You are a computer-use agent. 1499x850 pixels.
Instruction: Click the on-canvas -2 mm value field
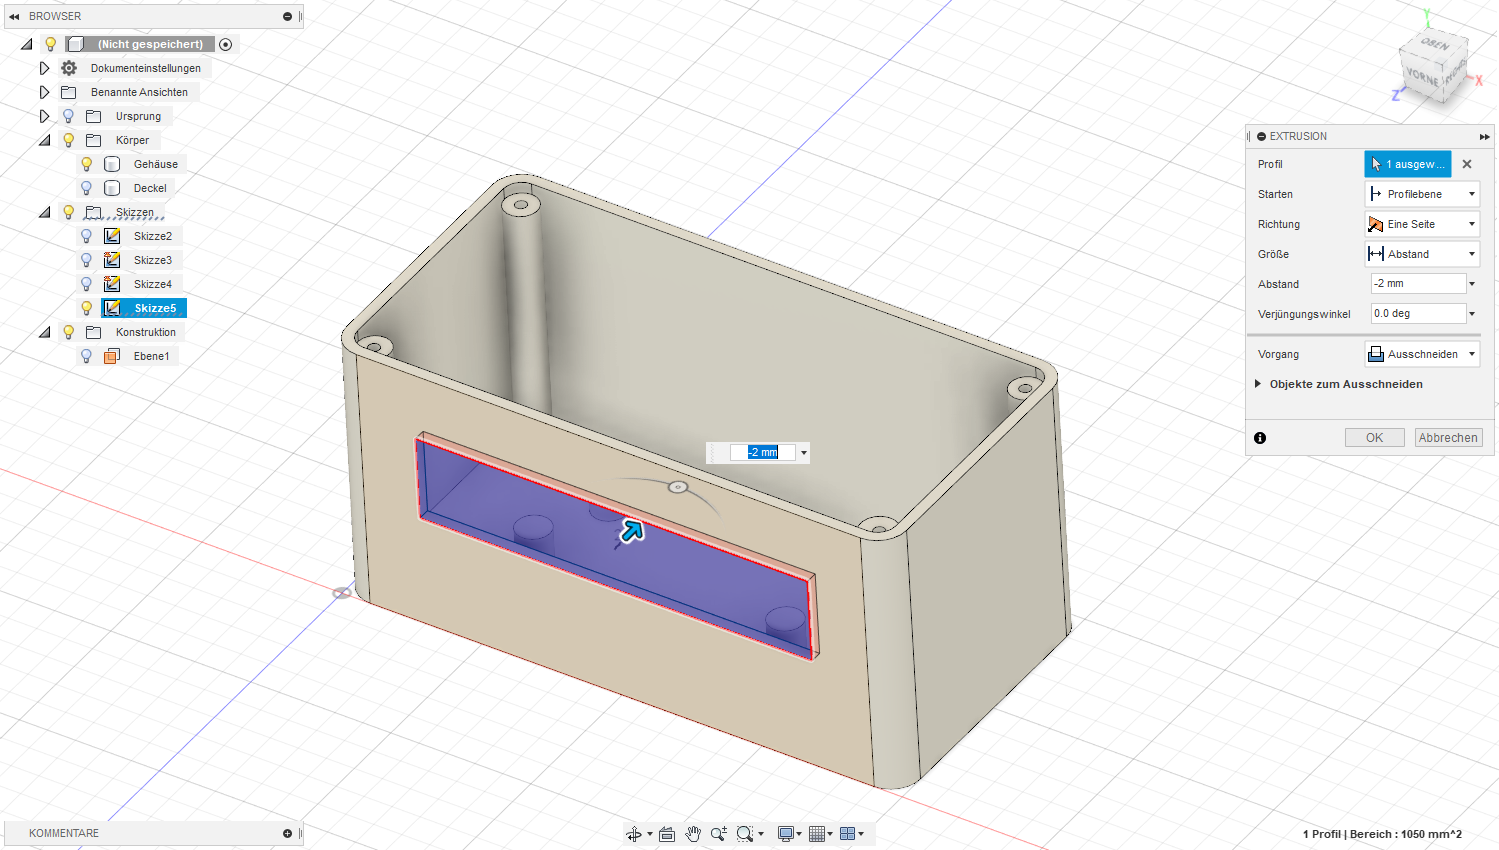[762, 453]
